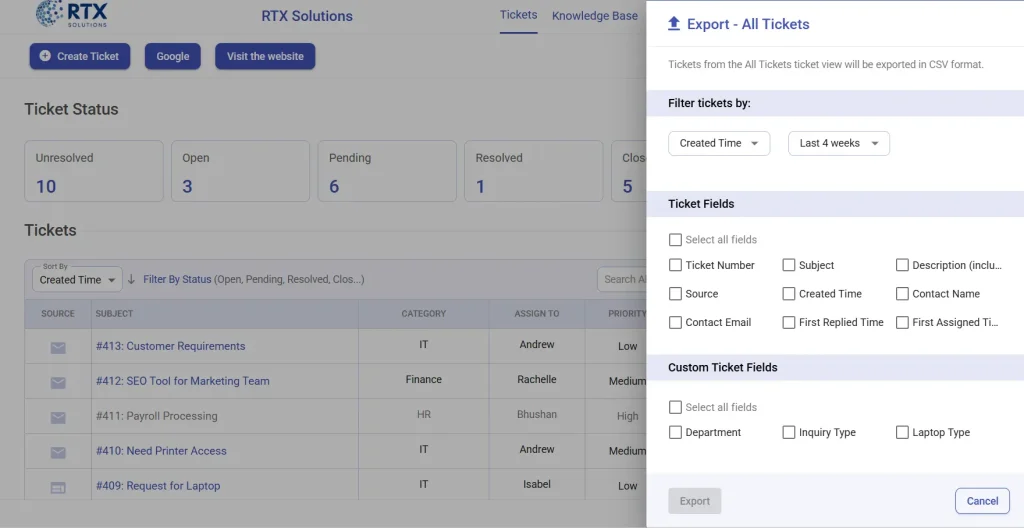
Task: Click the CATEGORY column header
Action: (424, 314)
